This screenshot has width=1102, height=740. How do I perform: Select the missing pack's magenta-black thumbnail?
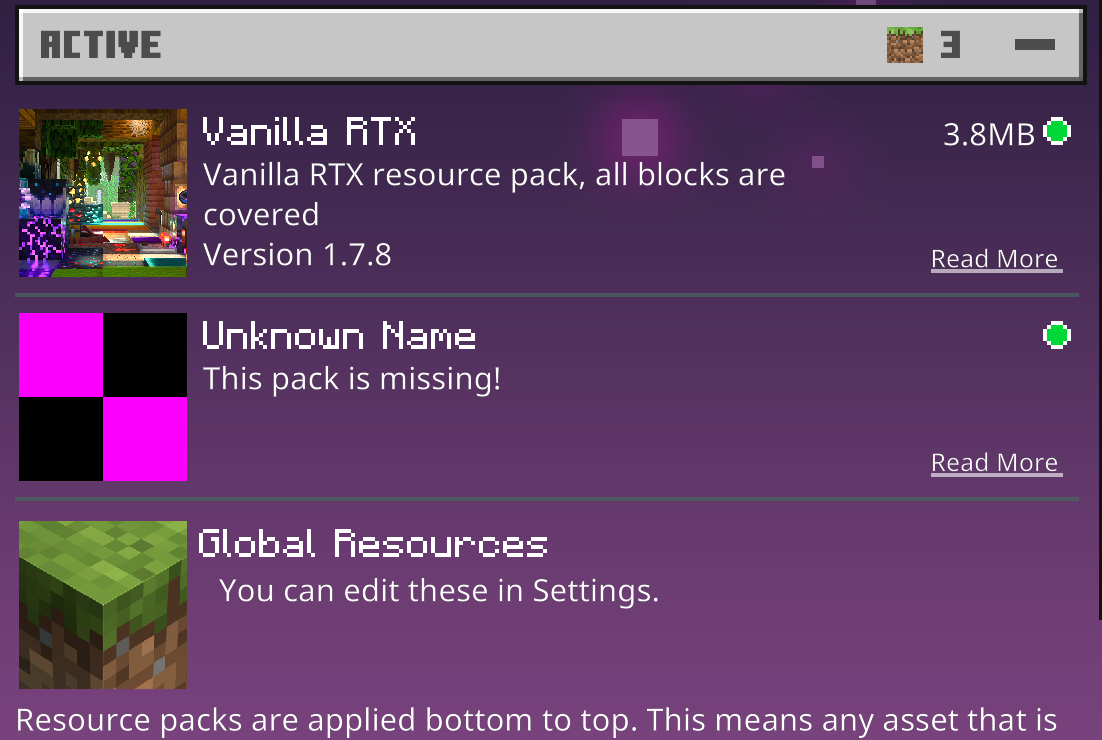(103, 397)
